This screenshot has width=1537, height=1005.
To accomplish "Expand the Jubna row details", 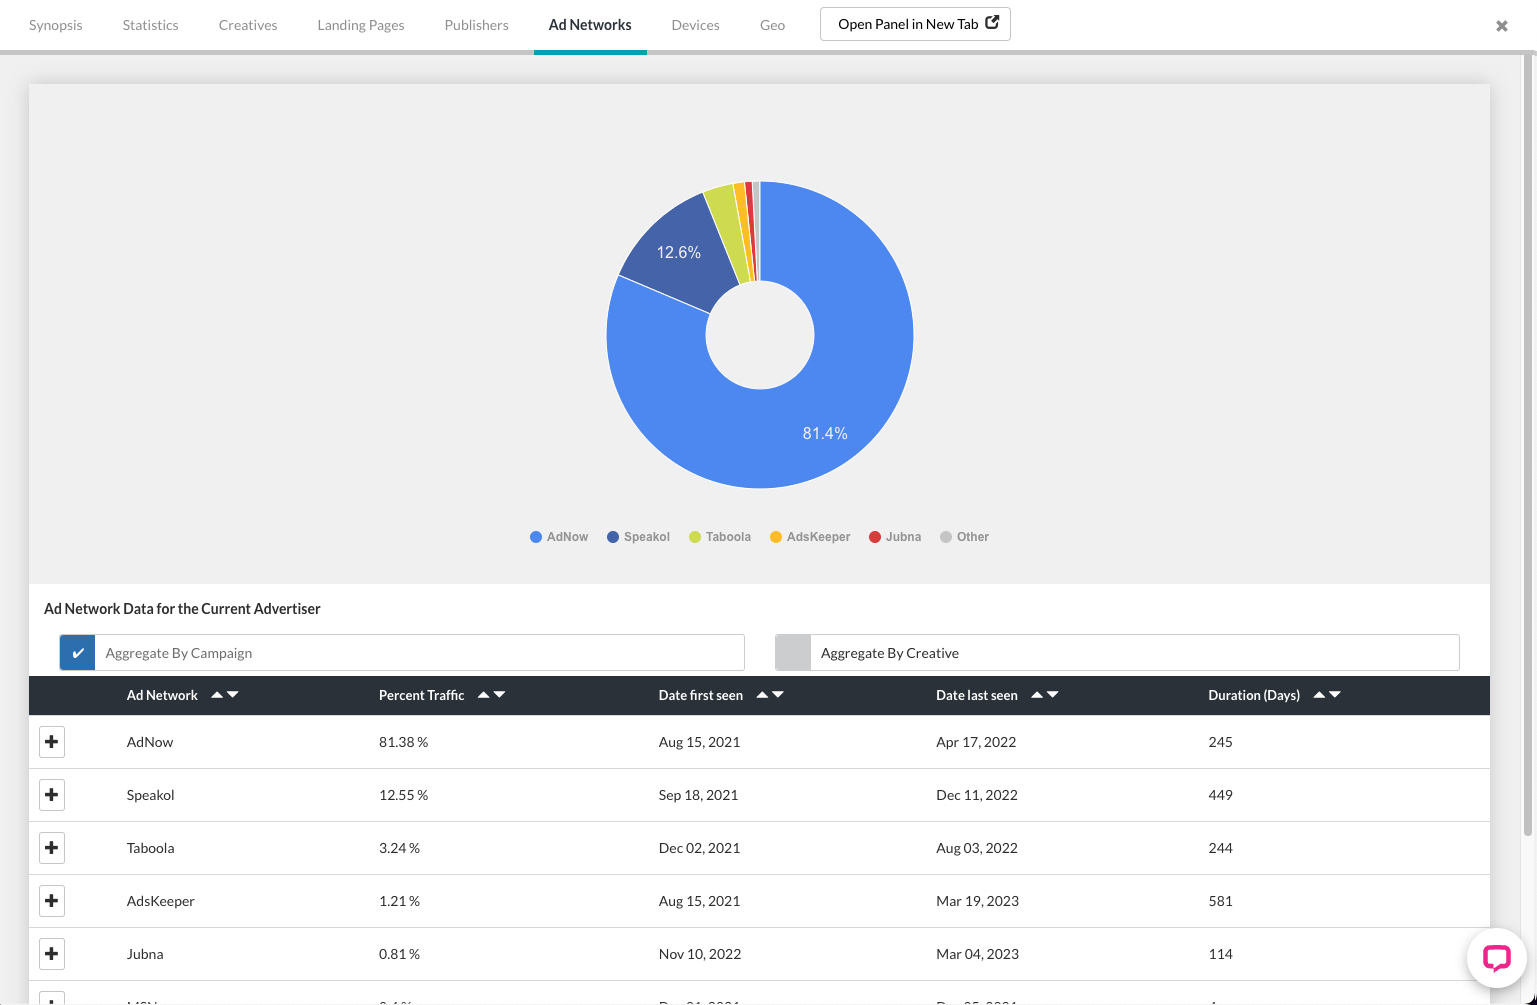I will pos(52,953).
